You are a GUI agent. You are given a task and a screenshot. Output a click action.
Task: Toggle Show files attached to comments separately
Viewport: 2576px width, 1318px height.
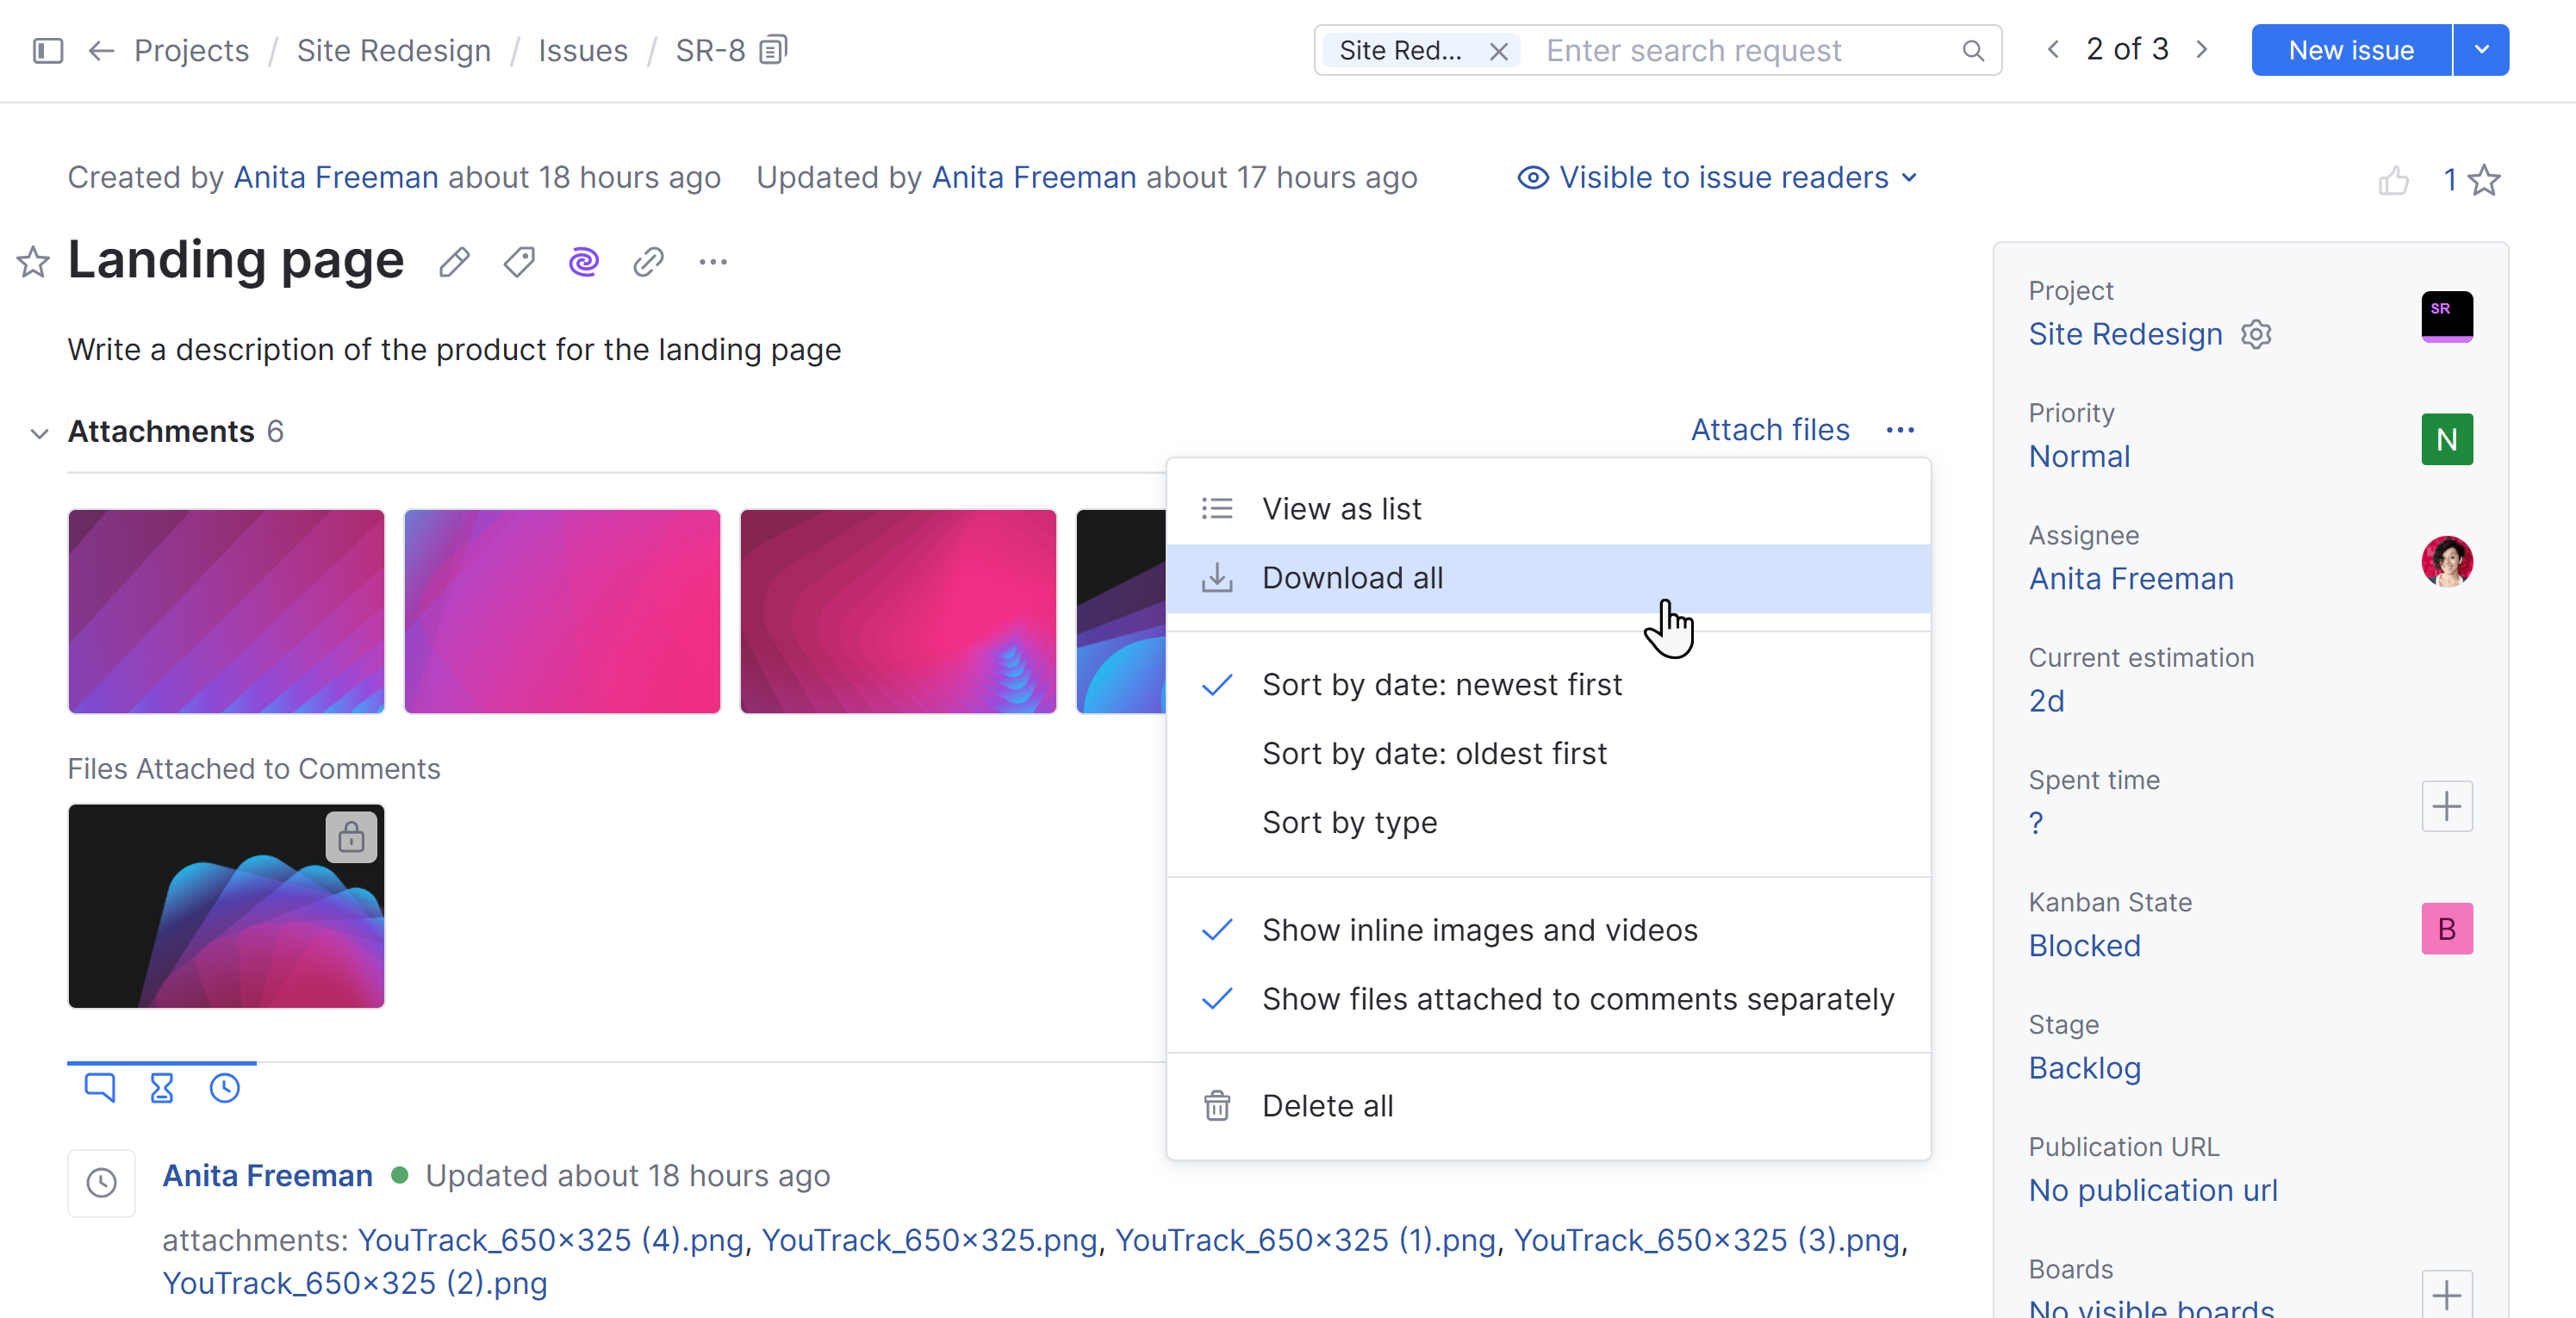point(1577,999)
